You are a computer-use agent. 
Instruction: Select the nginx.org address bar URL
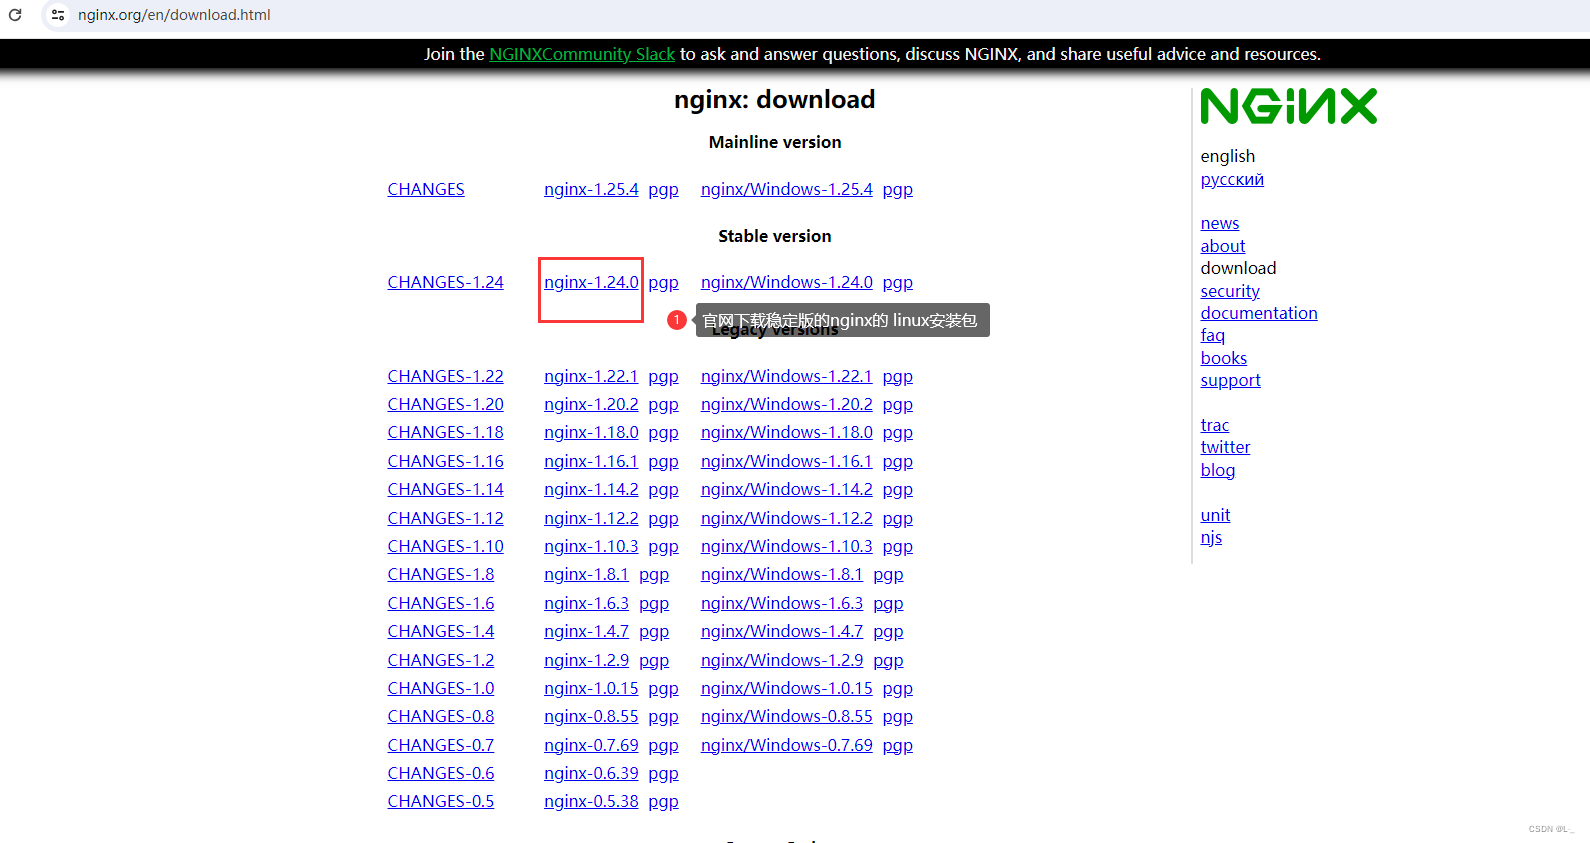pos(174,15)
